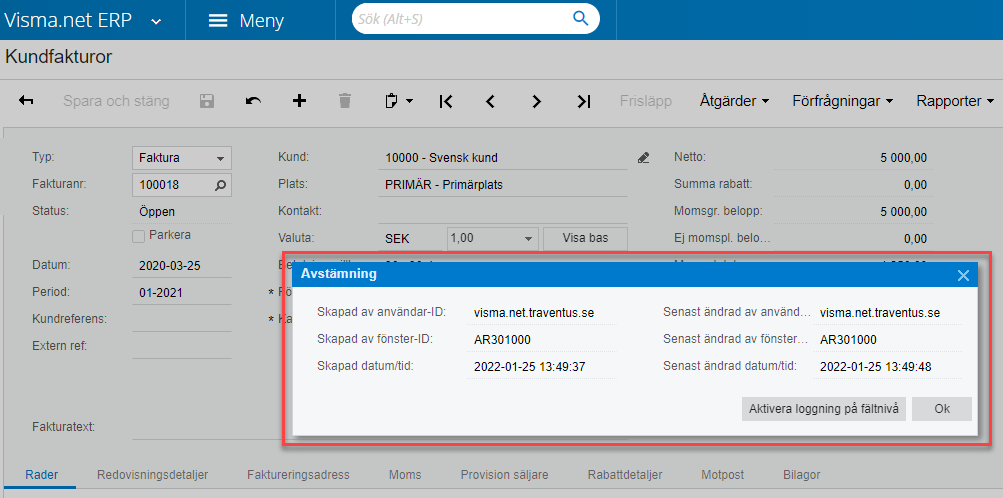1003x498 pixels.
Task: Click the Ok button in dialog
Action: tap(942, 408)
